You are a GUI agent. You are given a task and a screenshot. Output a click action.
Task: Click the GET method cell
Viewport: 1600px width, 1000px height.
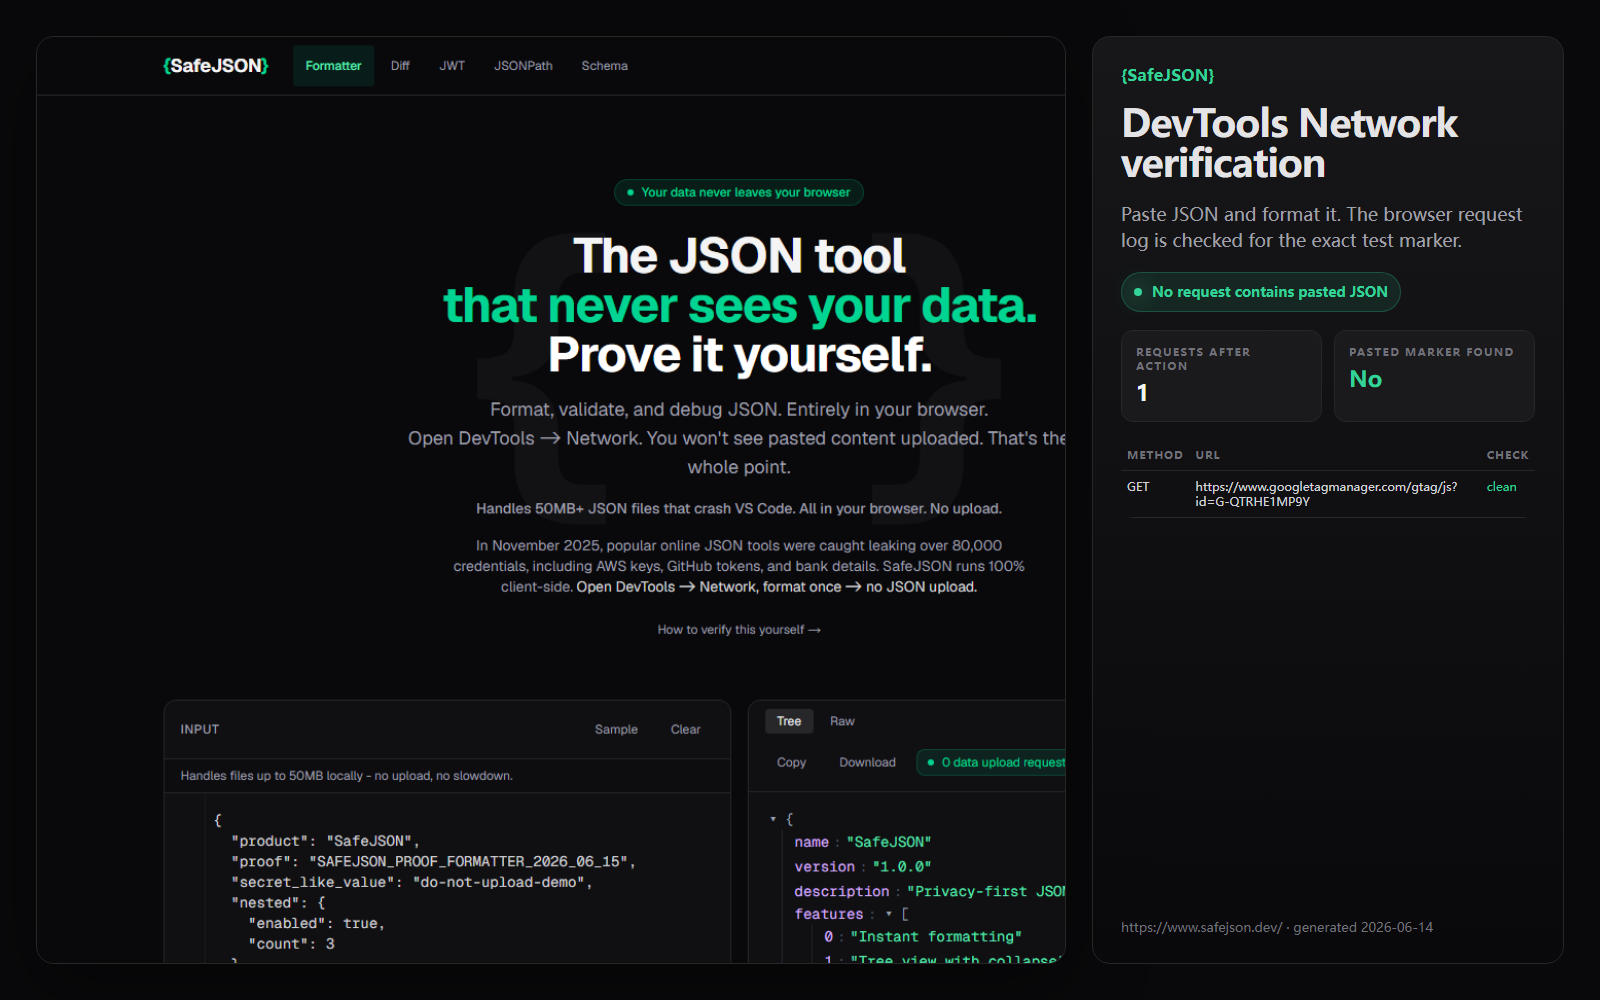click(1138, 487)
